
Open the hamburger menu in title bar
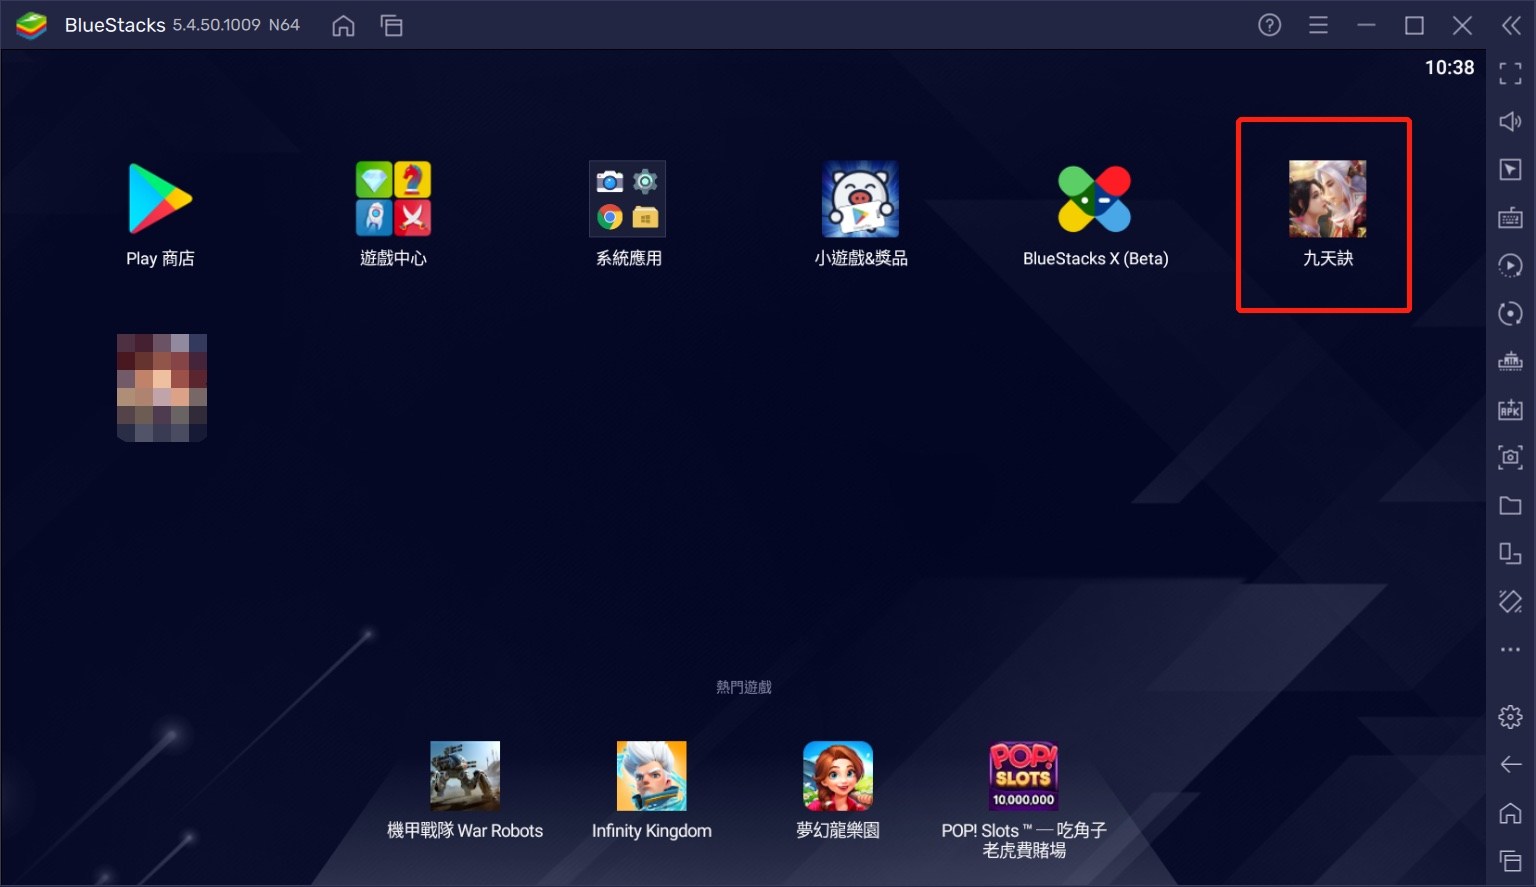point(1318,25)
